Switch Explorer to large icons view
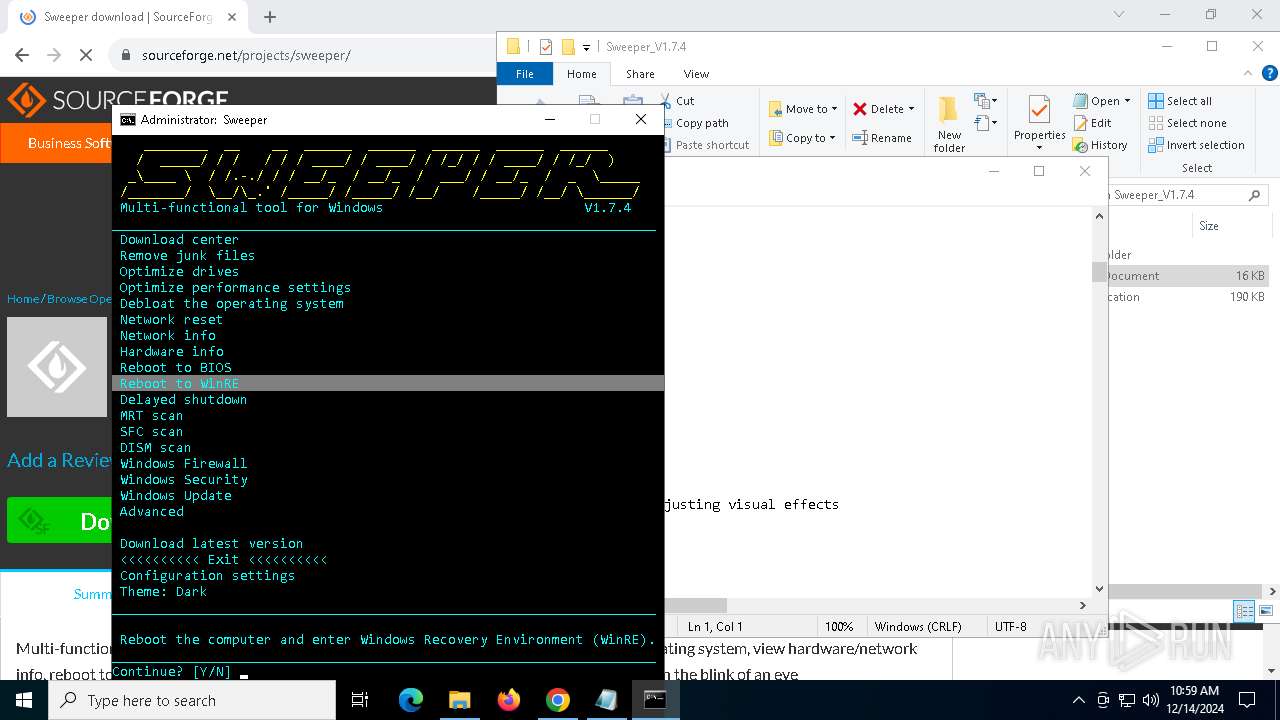The image size is (1280, 720). tap(1265, 610)
